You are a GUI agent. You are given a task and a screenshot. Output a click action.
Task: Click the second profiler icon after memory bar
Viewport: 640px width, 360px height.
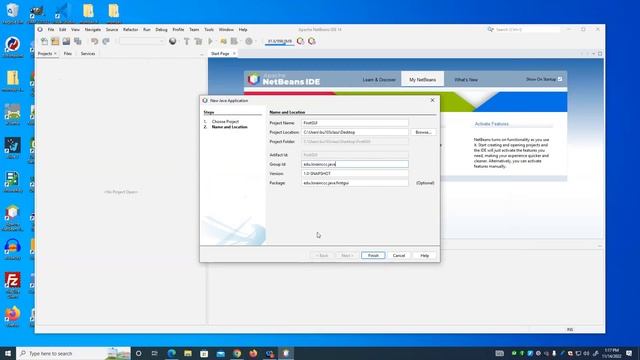[x=312, y=41]
